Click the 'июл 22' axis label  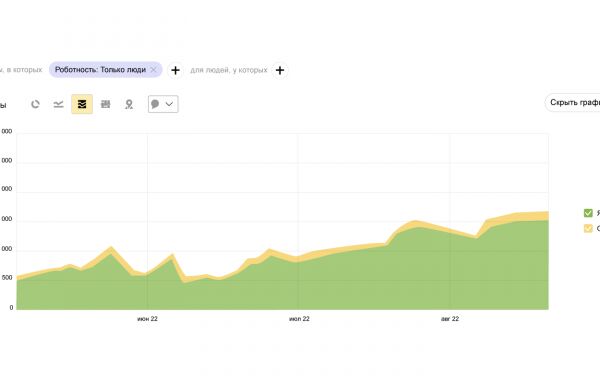pyautogui.click(x=299, y=319)
